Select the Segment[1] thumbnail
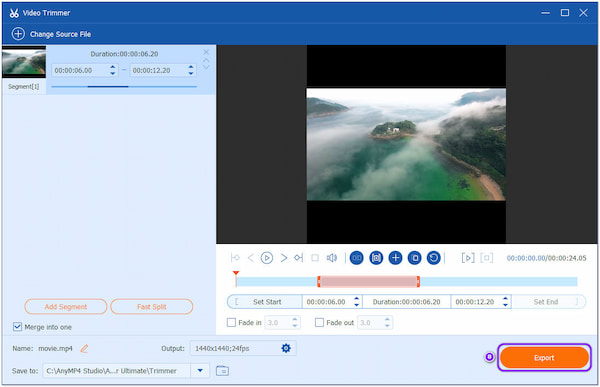 click(24, 62)
